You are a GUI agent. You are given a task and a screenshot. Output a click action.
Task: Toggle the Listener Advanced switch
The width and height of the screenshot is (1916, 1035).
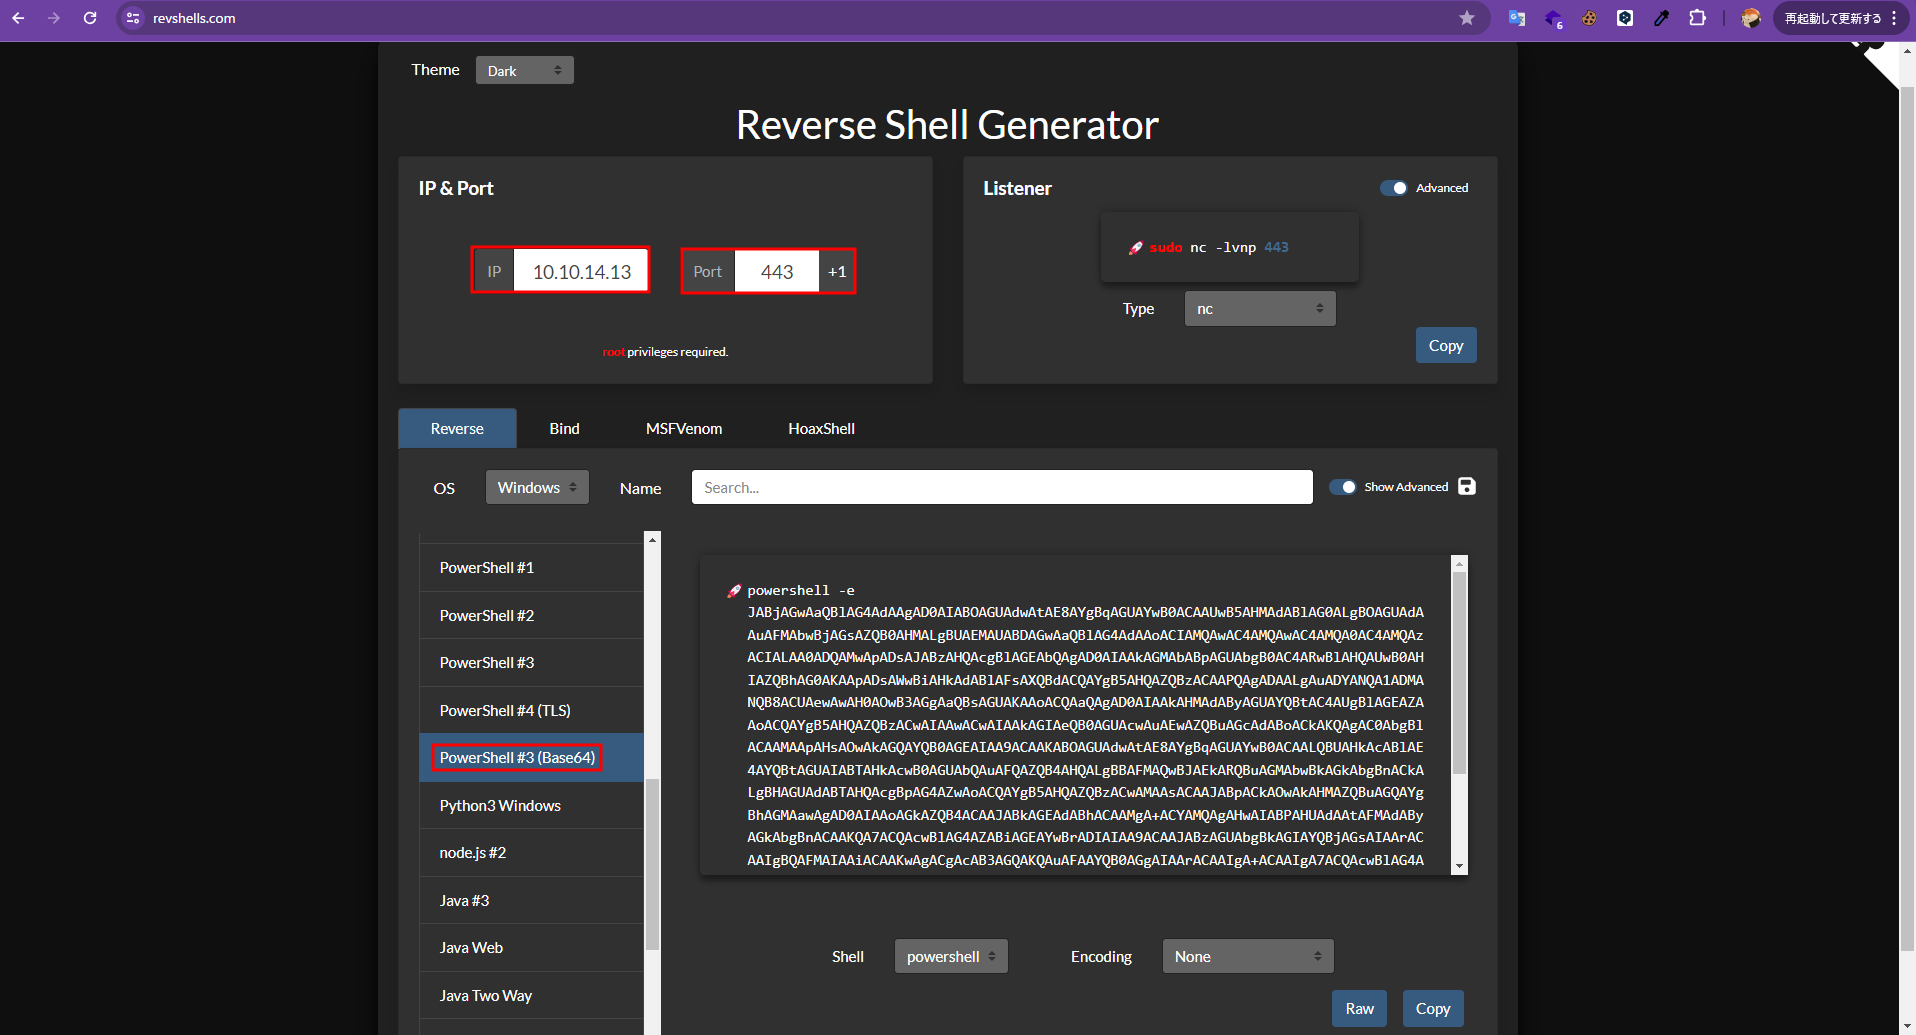point(1394,188)
